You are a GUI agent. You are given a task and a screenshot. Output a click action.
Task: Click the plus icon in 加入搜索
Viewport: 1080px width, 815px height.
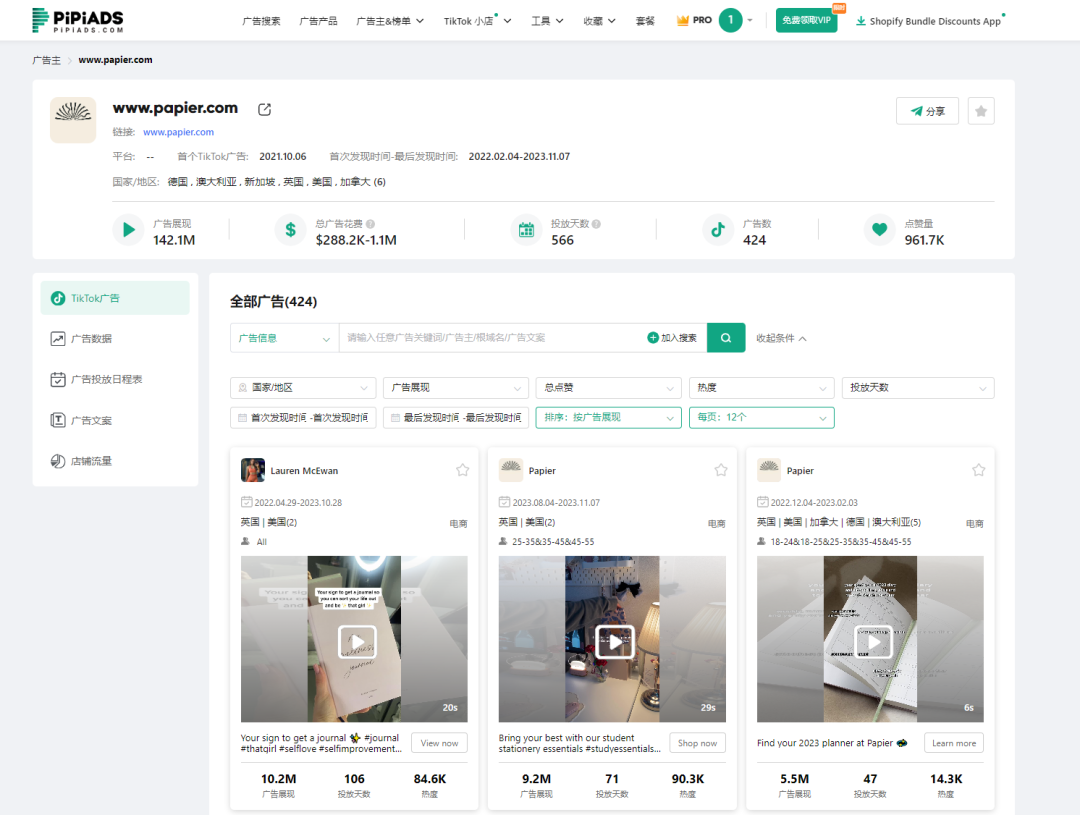tap(652, 338)
